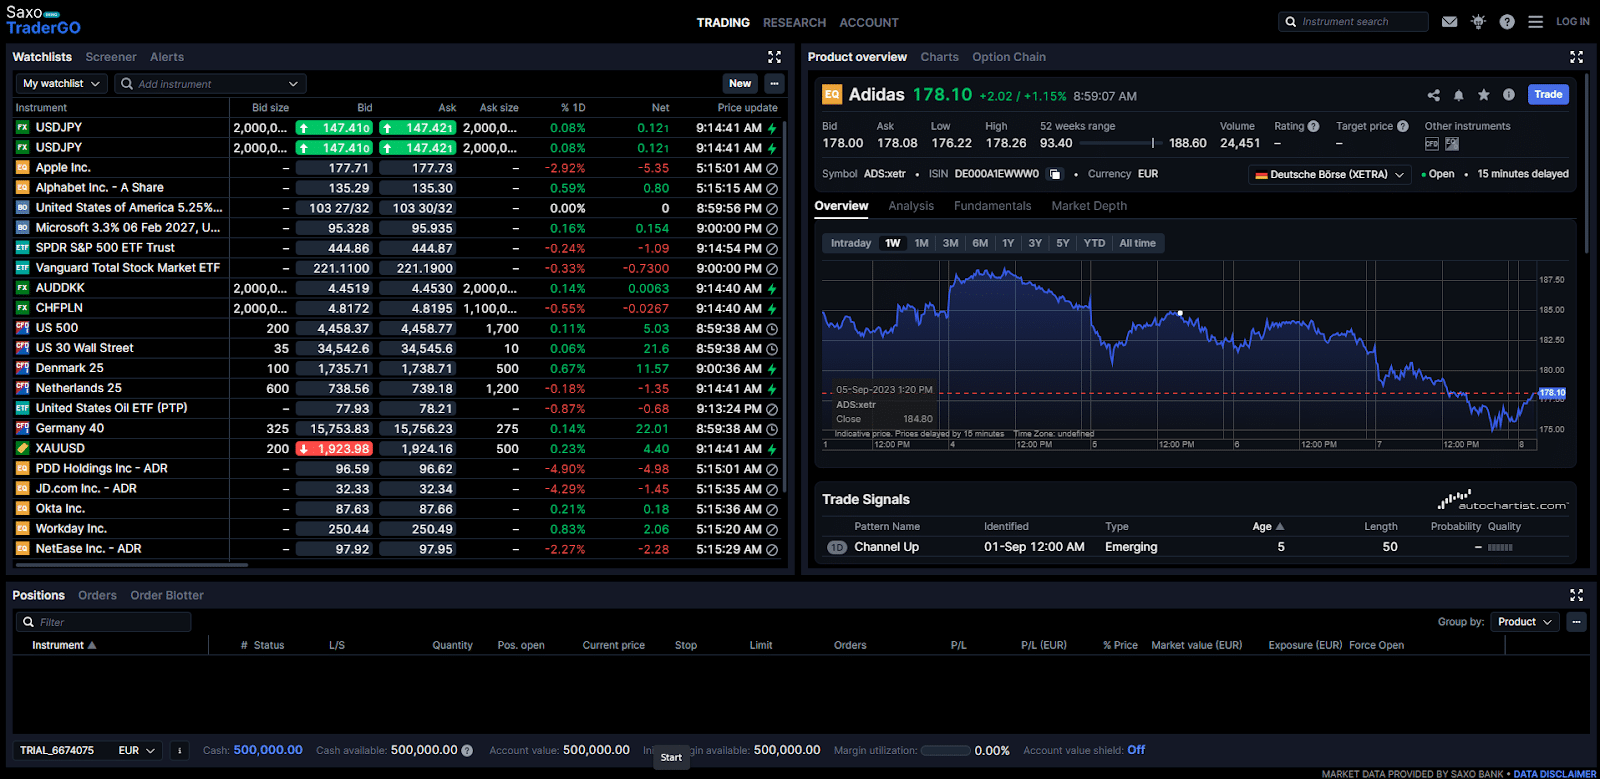Screen dimensions: 1600x779
Task: Switch to the RESEARCH section
Action: [795, 22]
